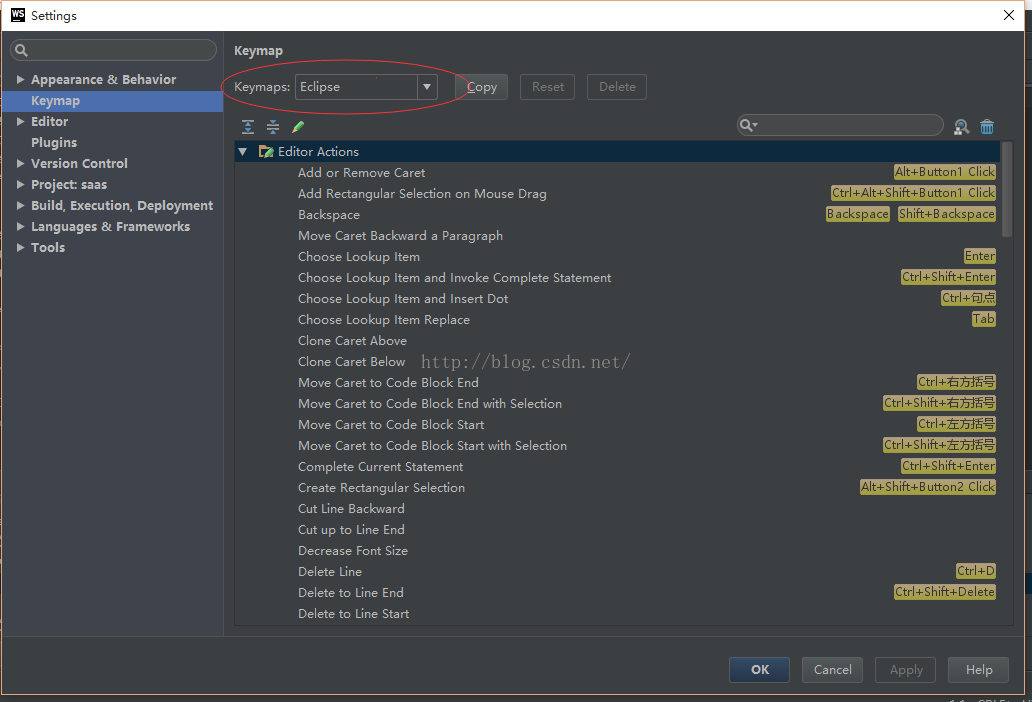1032x702 pixels.
Task: Open Help for the Settings dialog
Action: [x=979, y=670]
